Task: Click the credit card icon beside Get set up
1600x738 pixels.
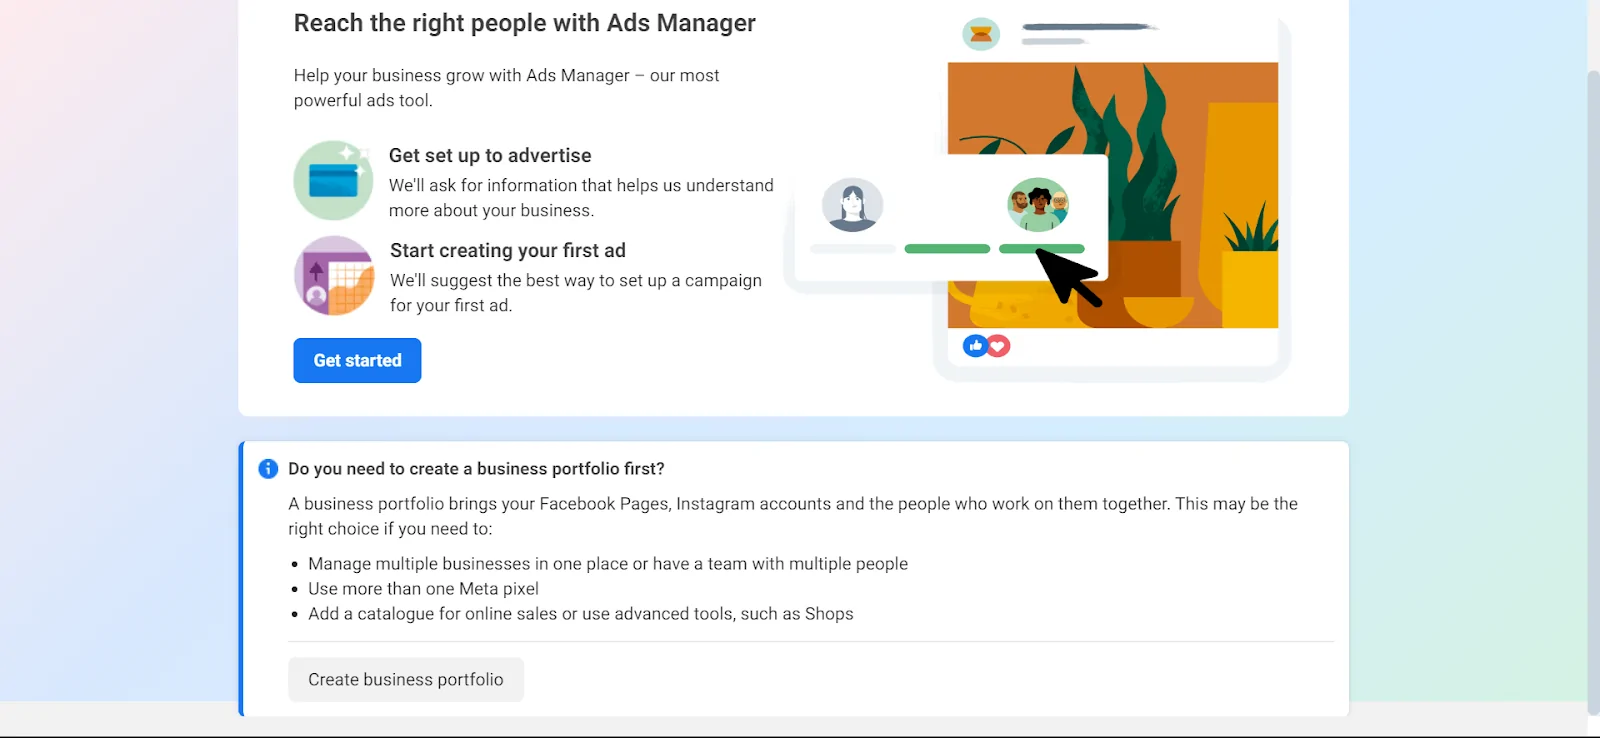Action: coord(333,180)
